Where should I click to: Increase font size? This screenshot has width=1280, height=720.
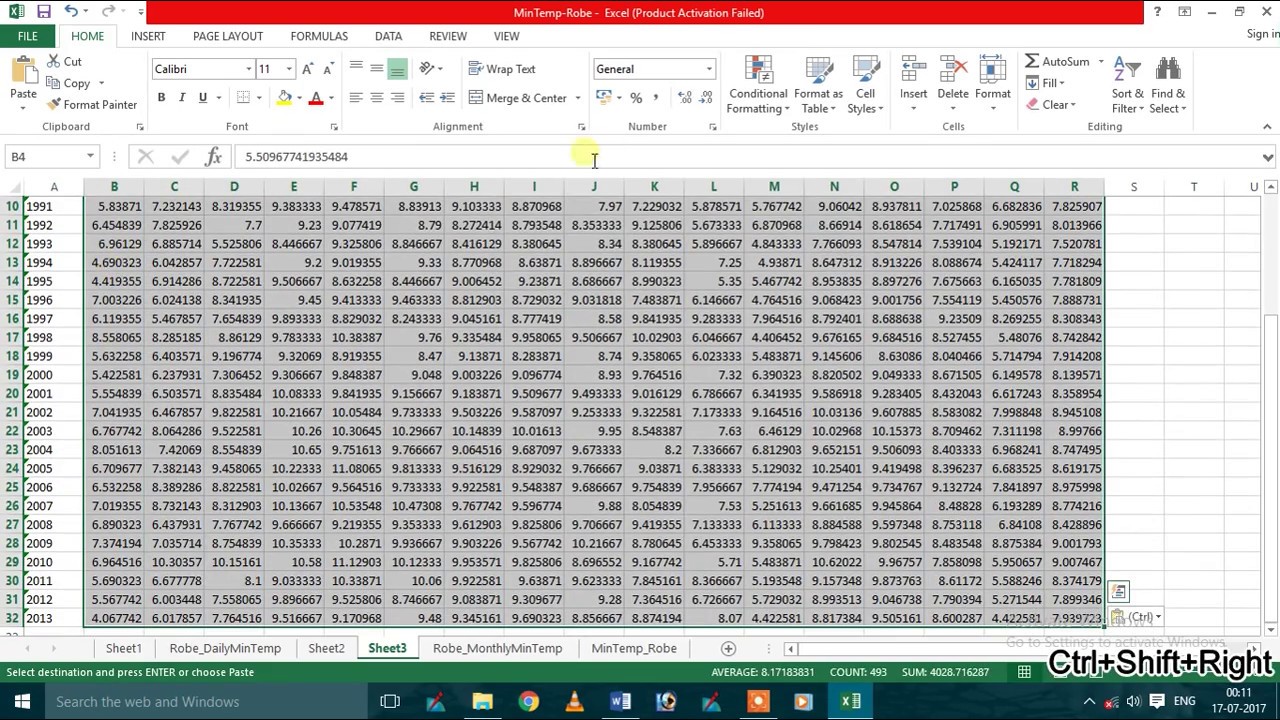coord(308,69)
